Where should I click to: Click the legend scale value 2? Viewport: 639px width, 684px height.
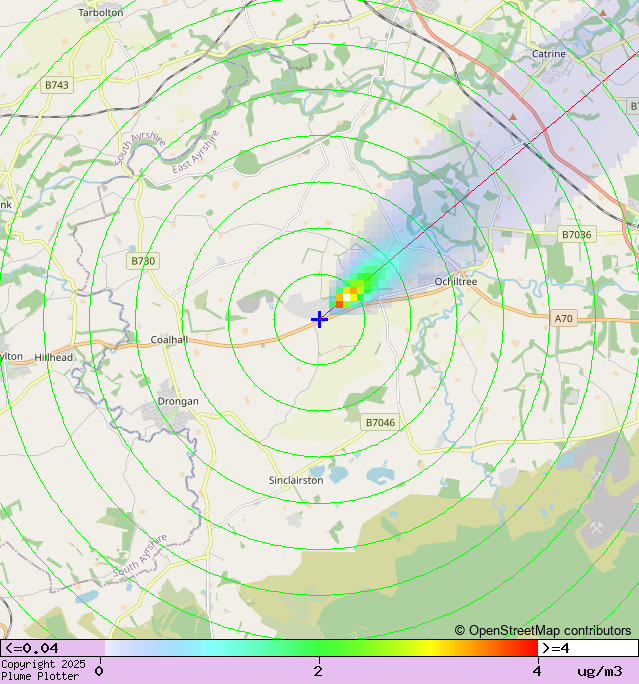[318, 671]
